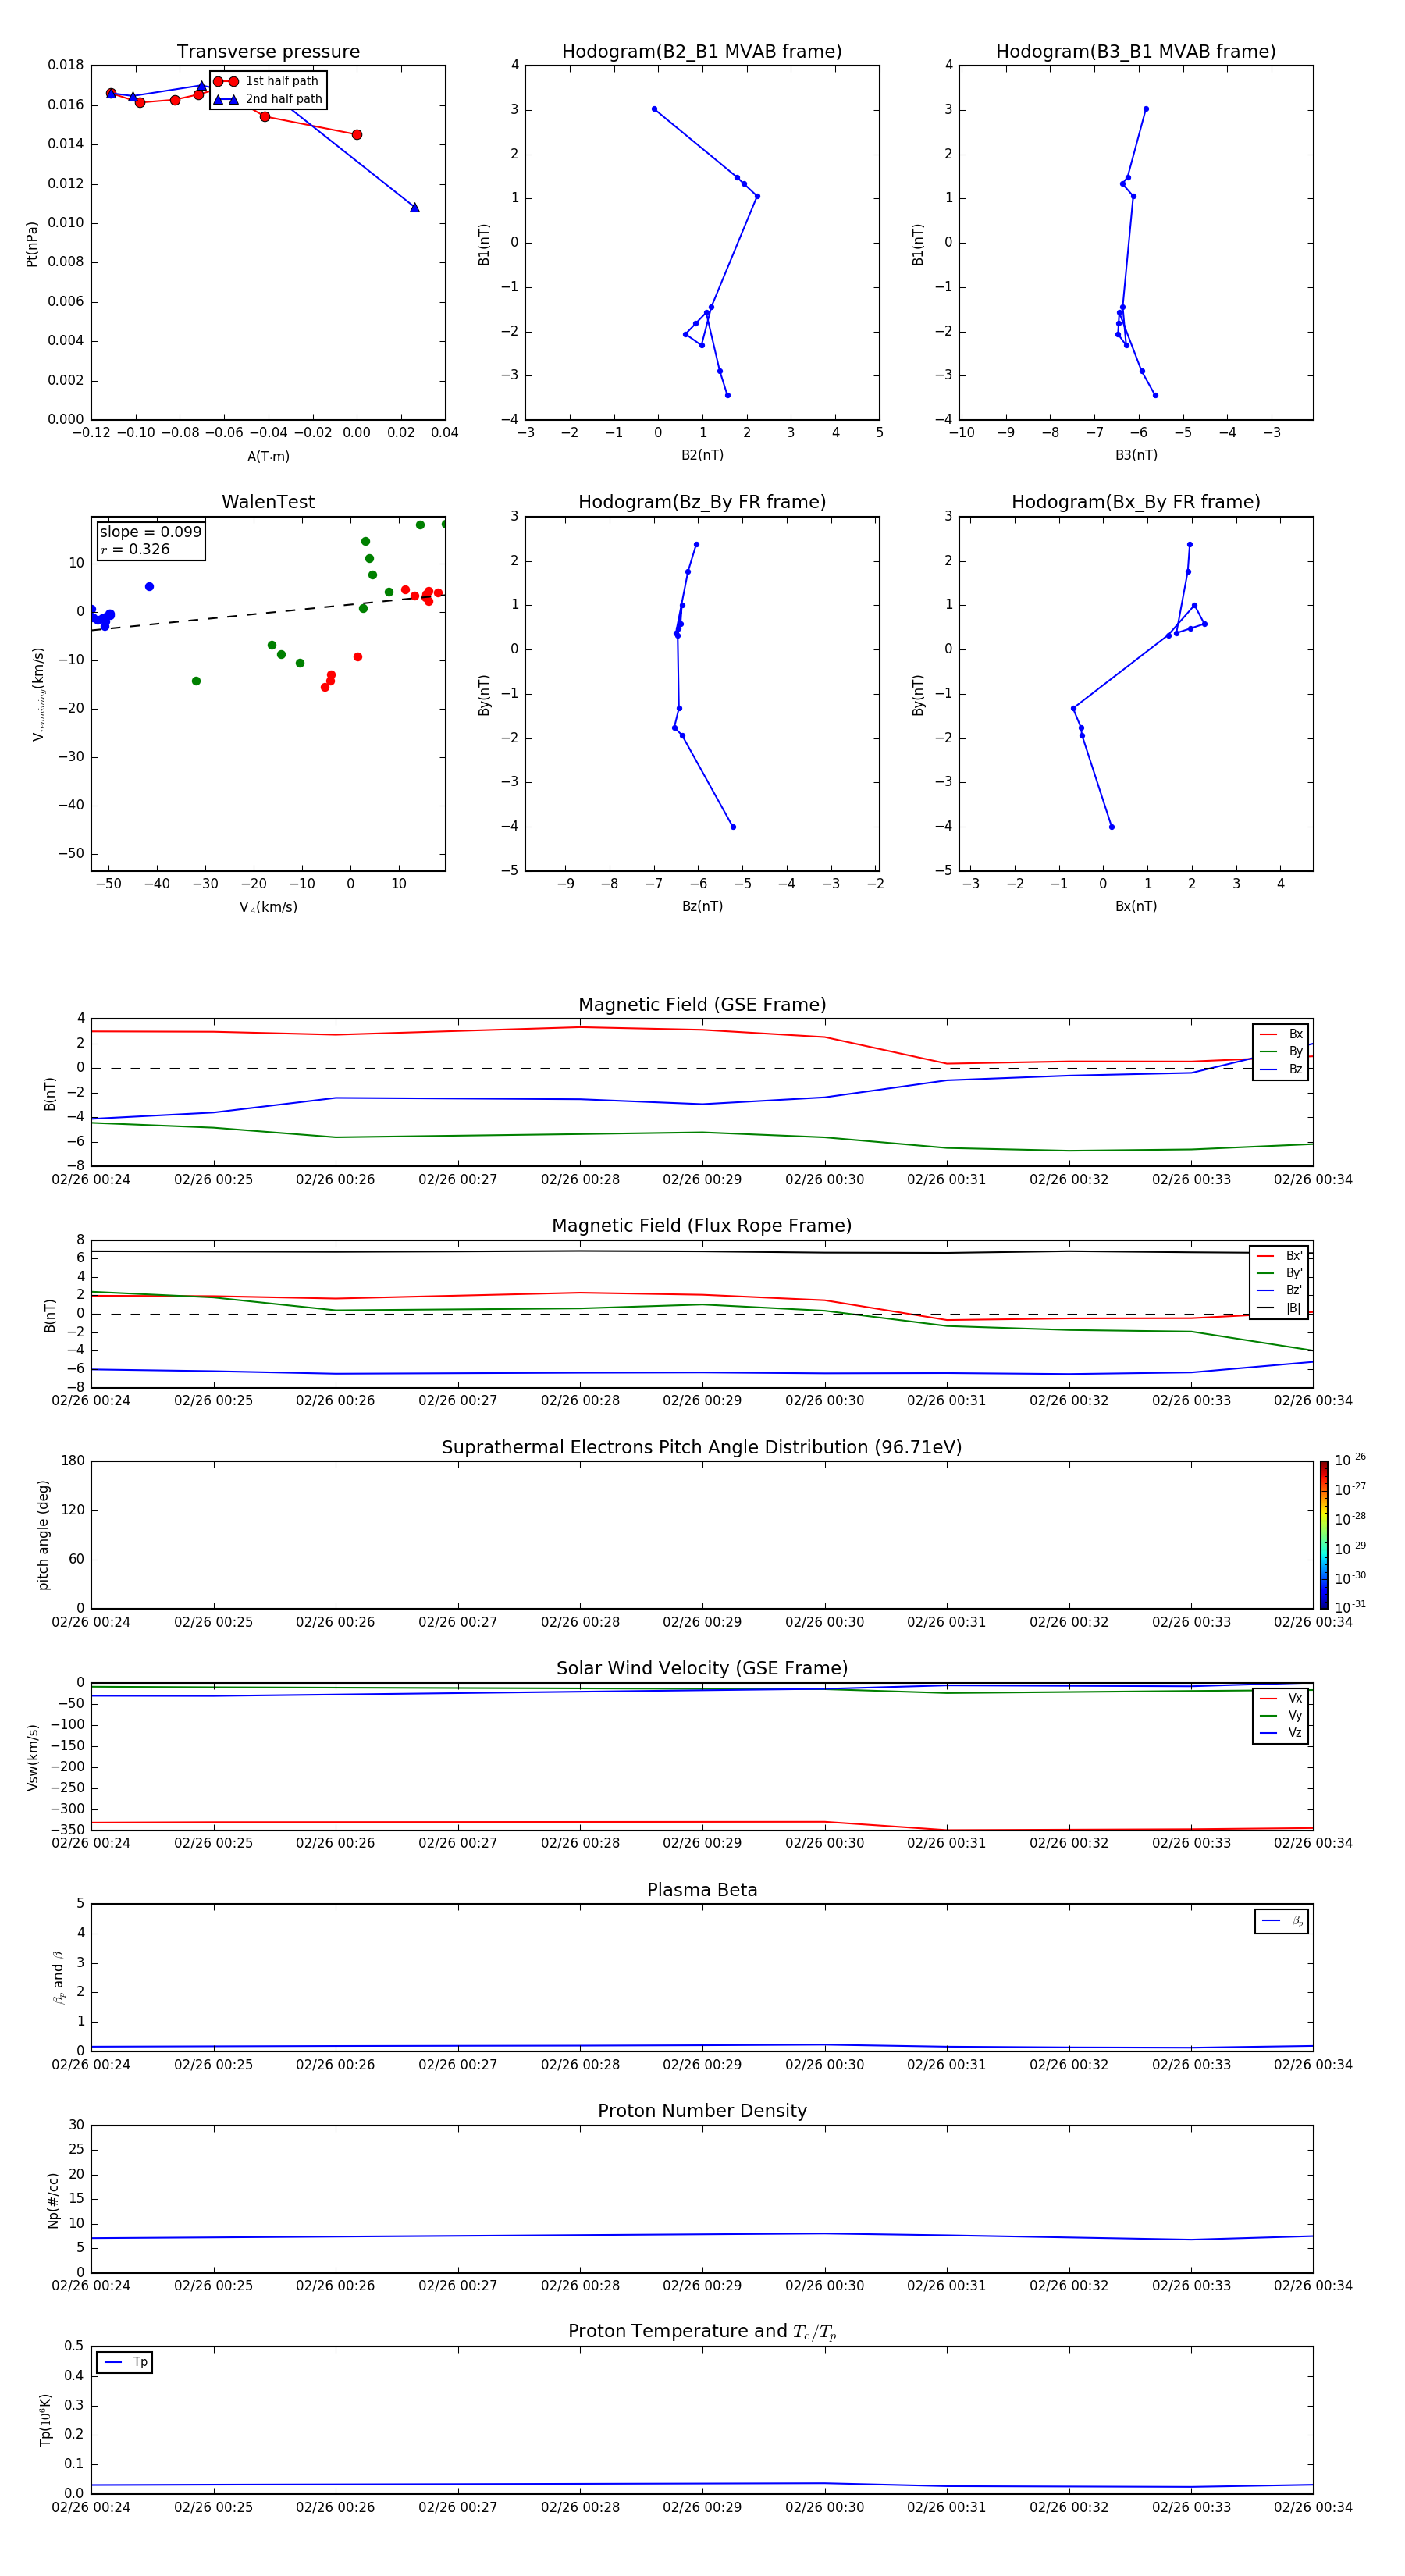Select the Bz' entry in flux rope legend
This screenshot has height=2576, width=1405.
[1279, 1290]
